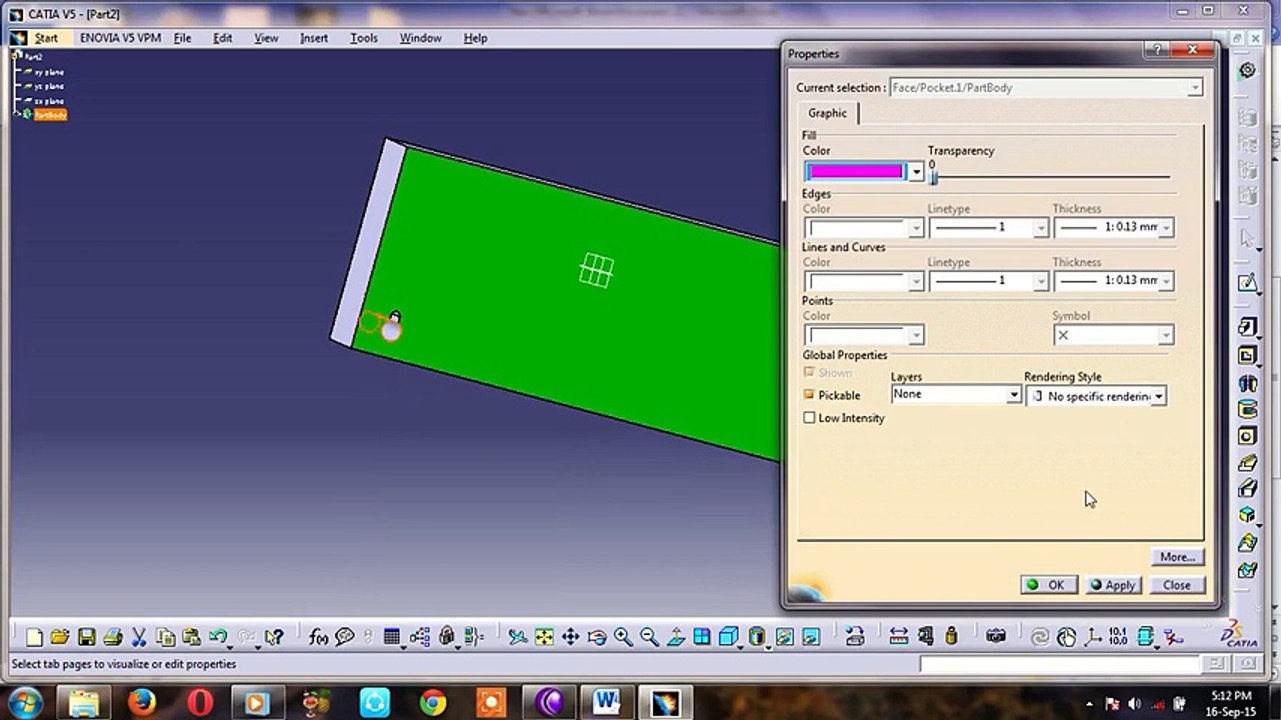Print using the printer icon in toolbar

pyautogui.click(x=112, y=636)
